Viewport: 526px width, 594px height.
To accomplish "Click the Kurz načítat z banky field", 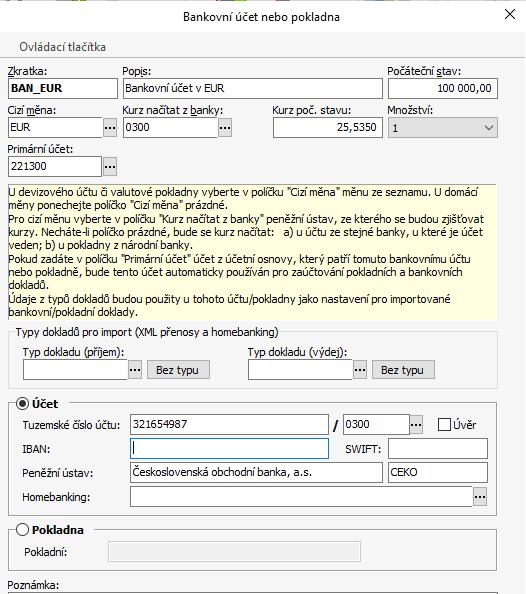I will click(170, 128).
